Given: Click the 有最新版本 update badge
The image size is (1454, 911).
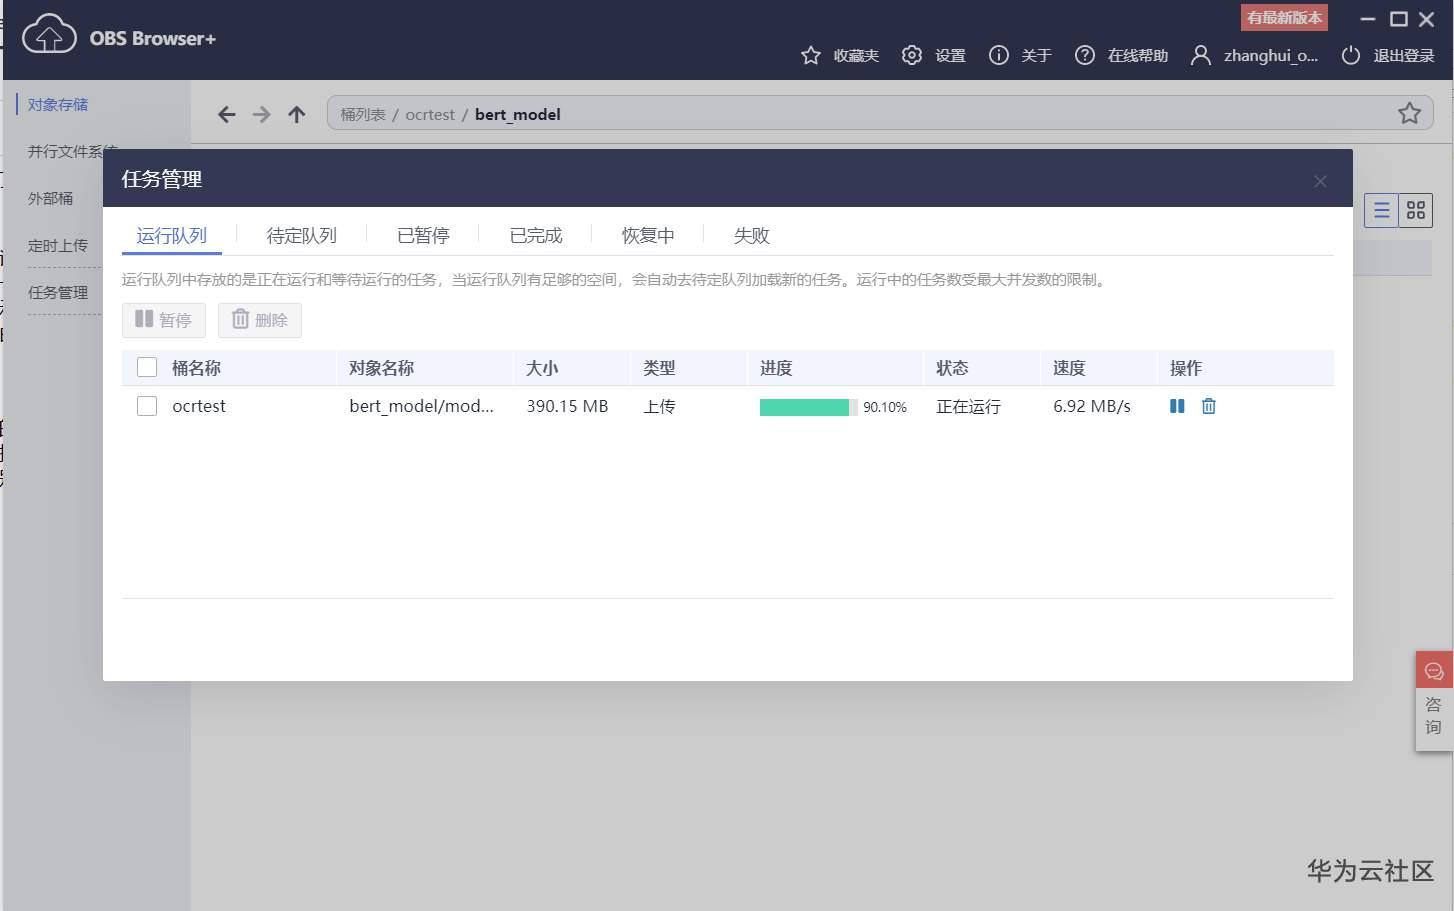Looking at the screenshot, I should click(1284, 18).
